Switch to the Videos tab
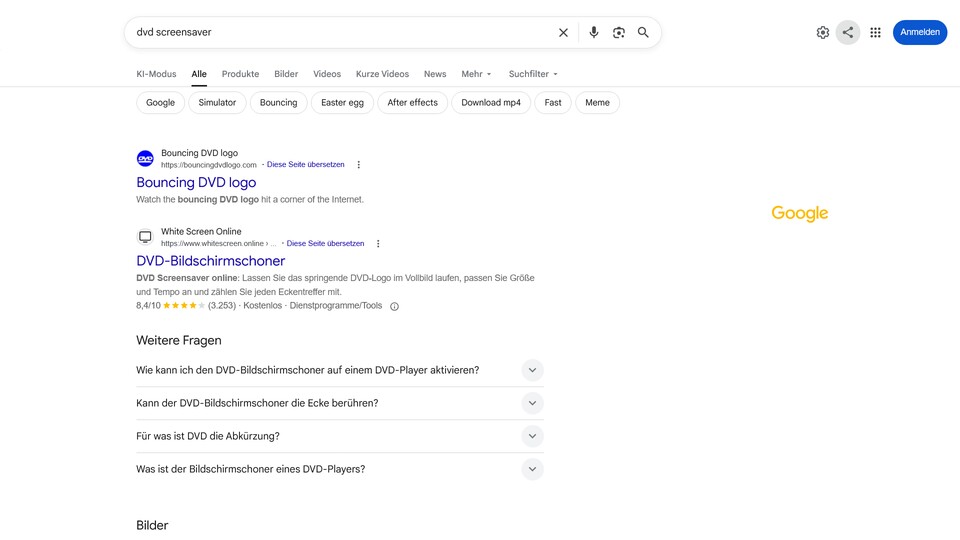Image resolution: width=960 pixels, height=540 pixels. [327, 74]
